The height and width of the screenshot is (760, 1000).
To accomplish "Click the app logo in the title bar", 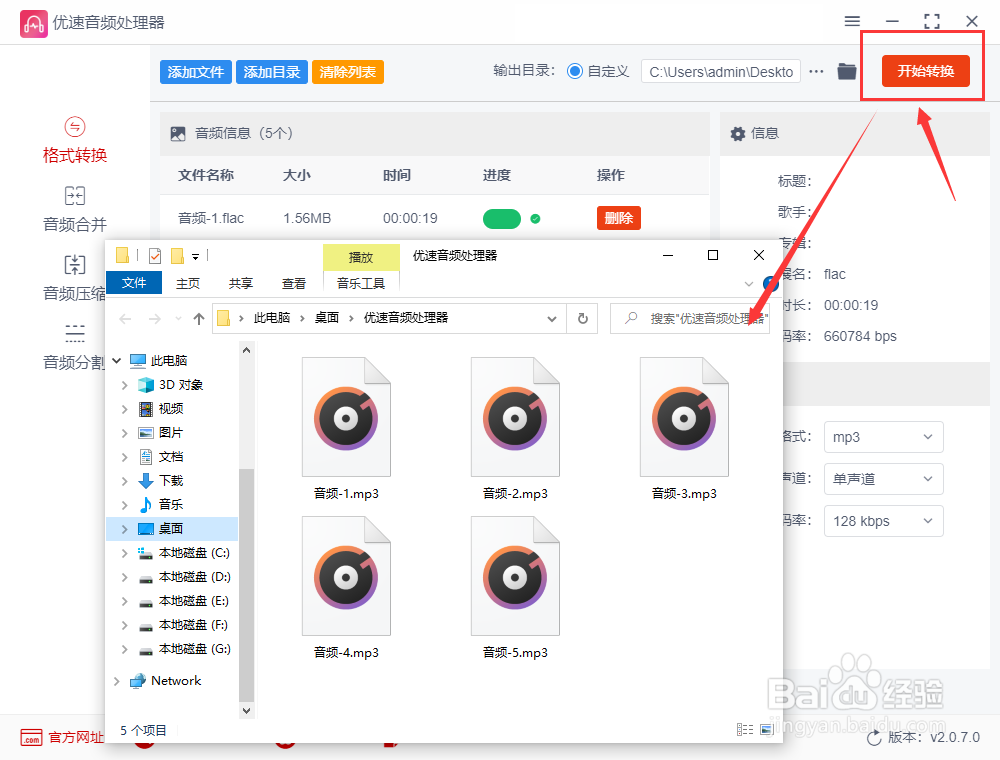I will [x=33, y=24].
